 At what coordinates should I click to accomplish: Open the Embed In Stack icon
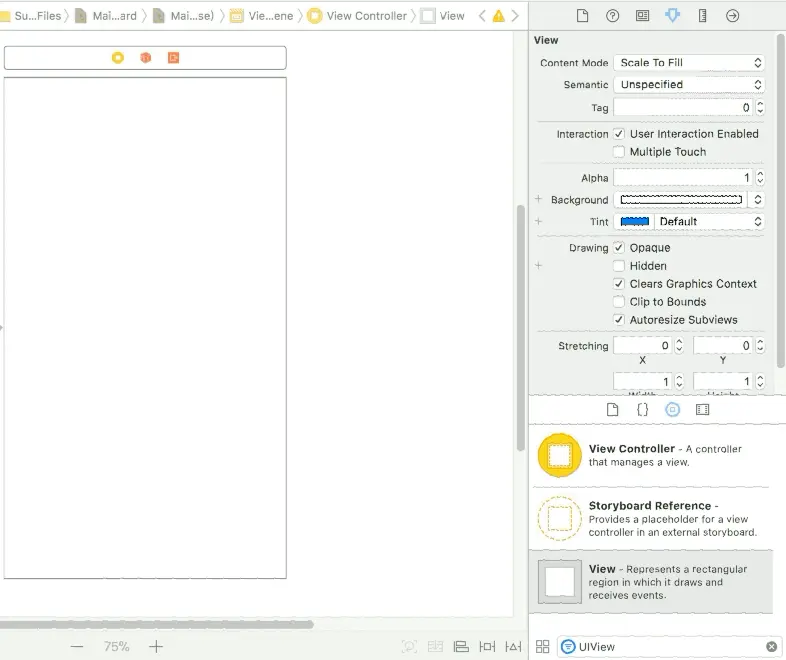[435, 646]
